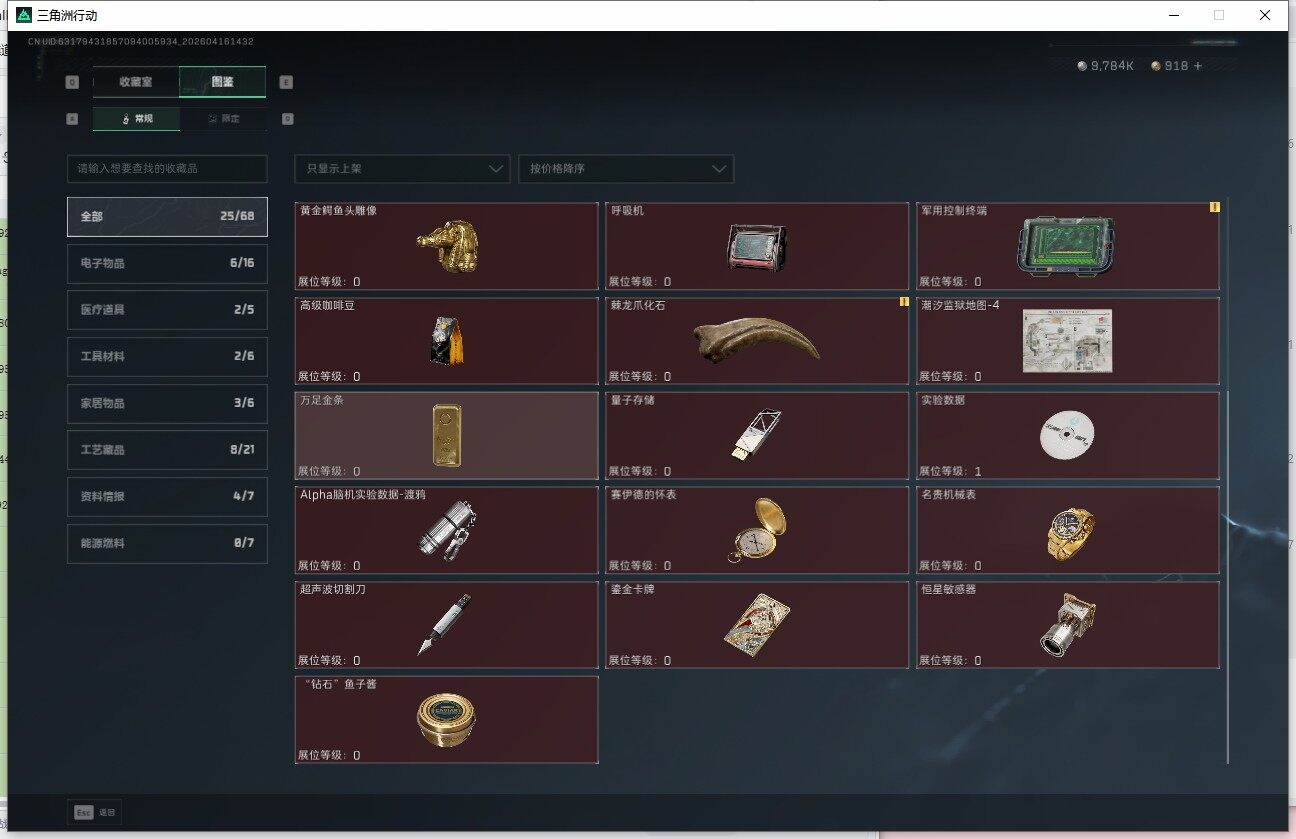Click the 万足金条 item name label
1296x839 pixels.
(320, 400)
